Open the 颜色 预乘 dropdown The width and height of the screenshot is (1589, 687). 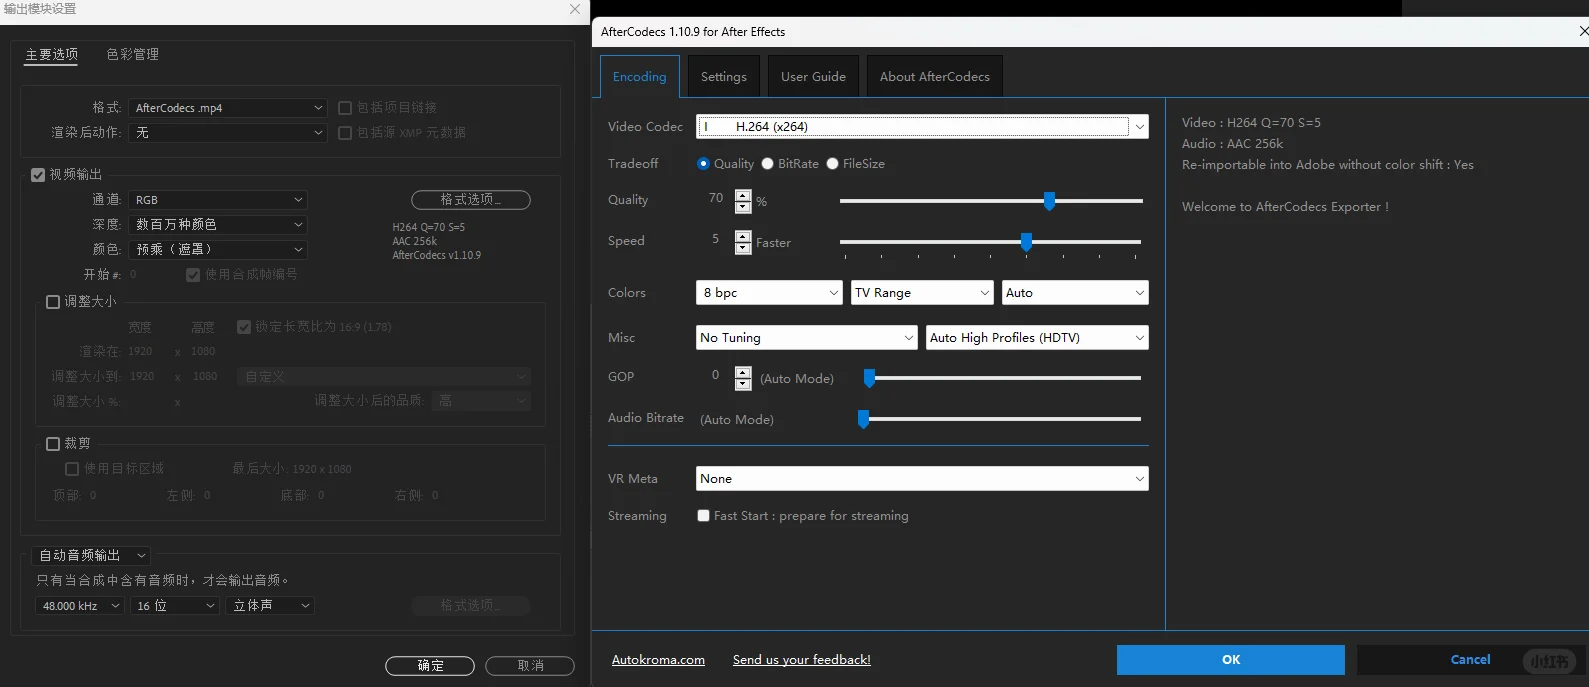pos(218,250)
